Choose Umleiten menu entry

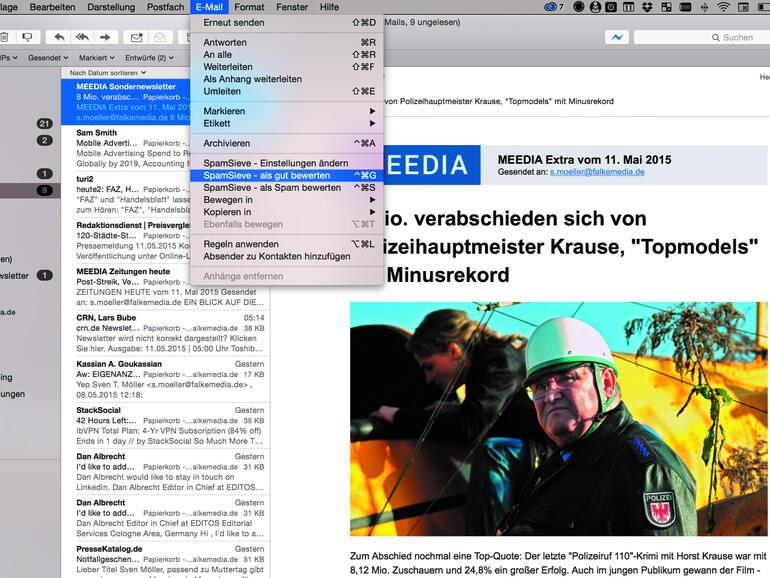pyautogui.click(x=286, y=91)
